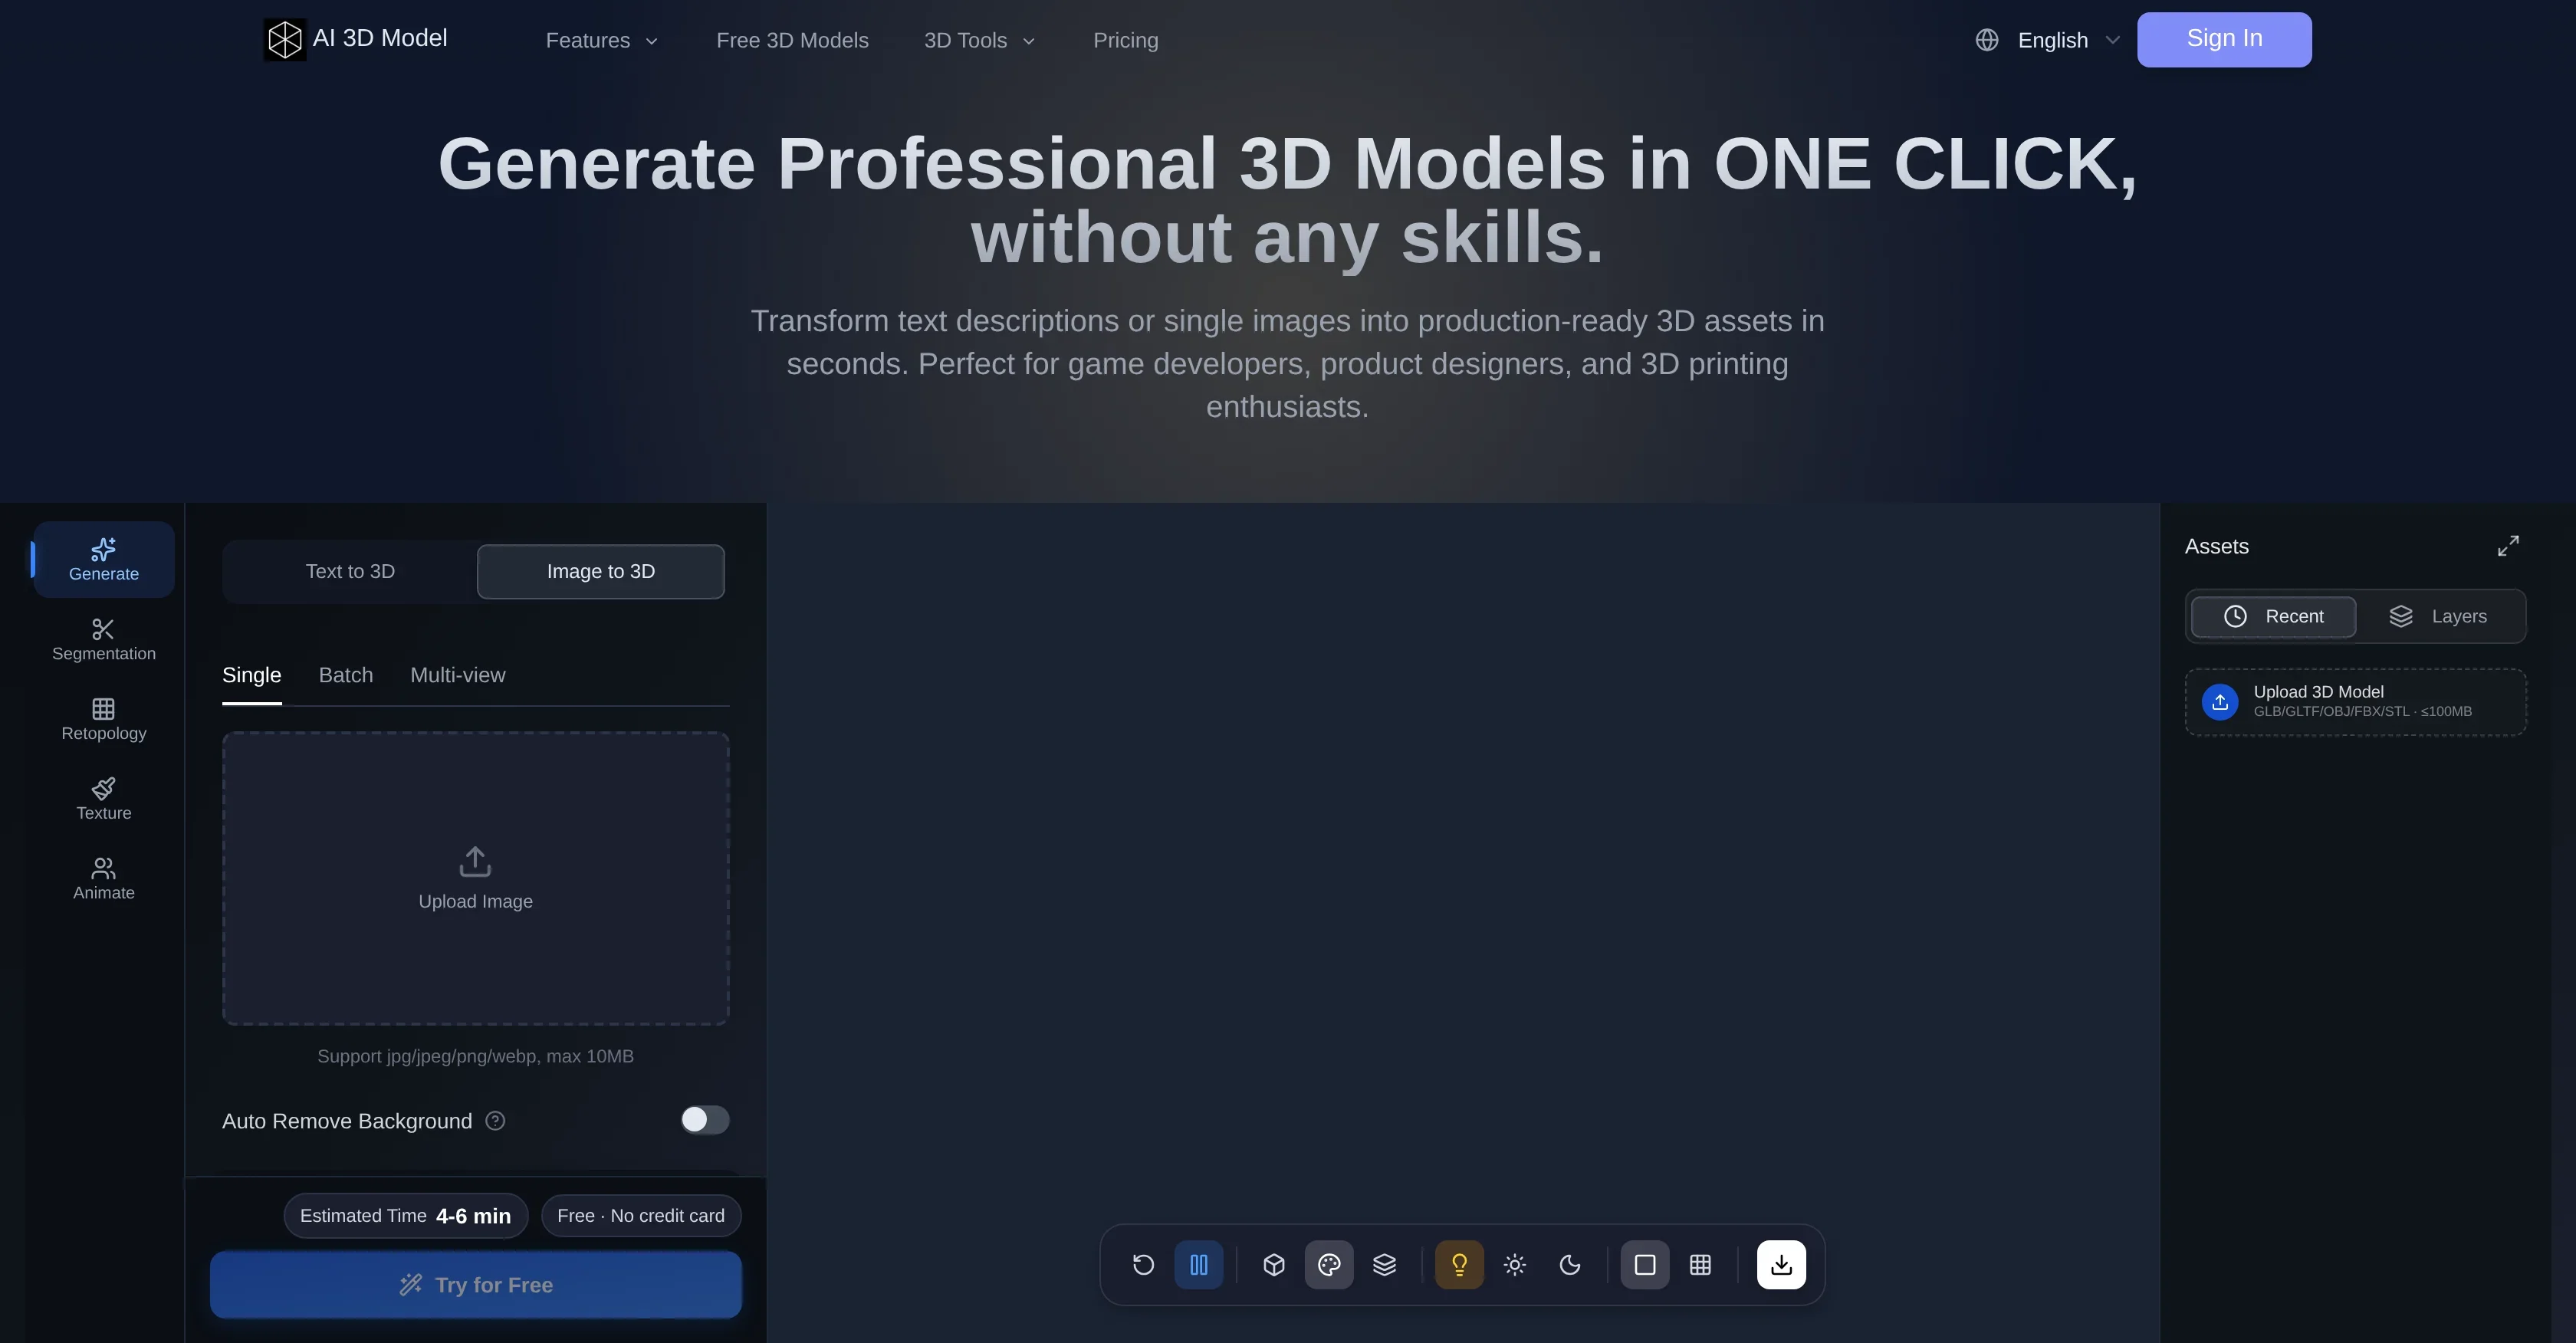The width and height of the screenshot is (2576, 1343).
Task: Reset the viewer with rotate arrow icon
Action: [x=1143, y=1264]
